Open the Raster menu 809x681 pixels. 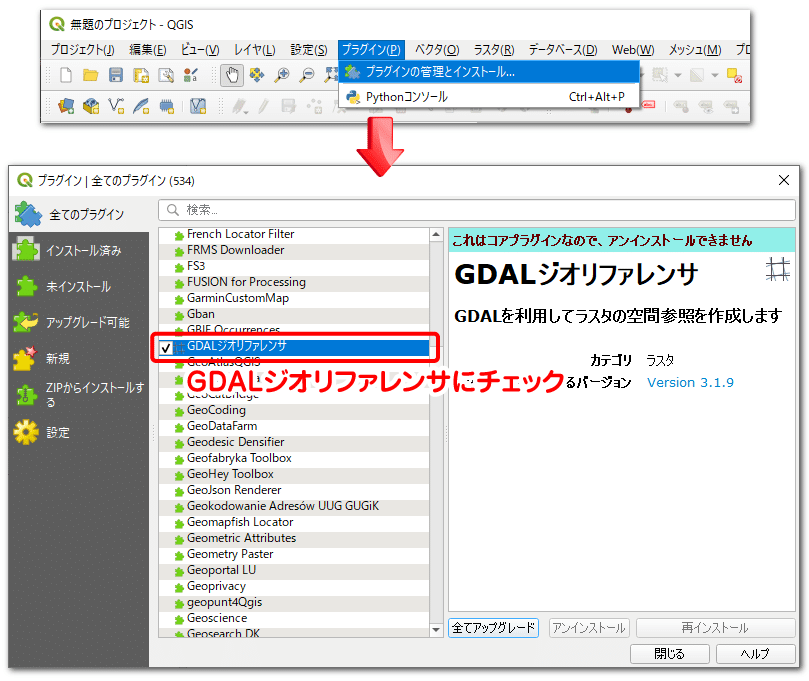pos(494,50)
